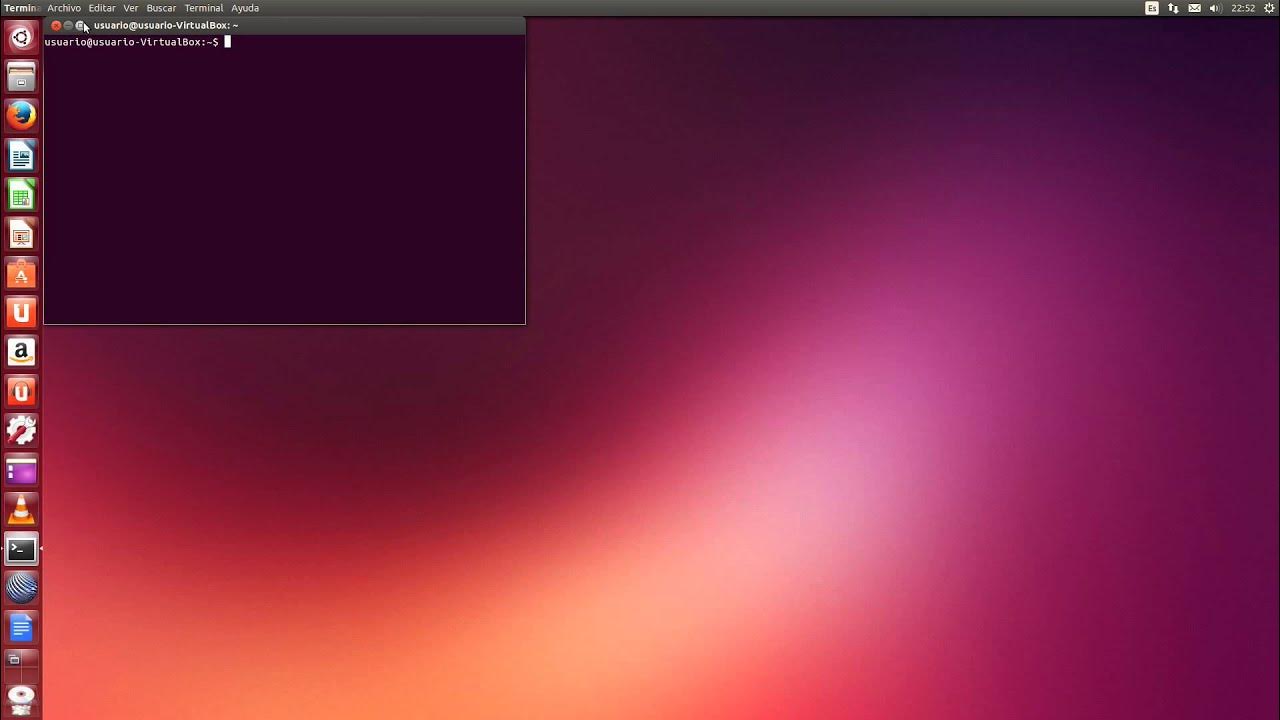This screenshot has width=1280, height=720.
Task: Click the terminal prompt line
Action: coord(138,42)
